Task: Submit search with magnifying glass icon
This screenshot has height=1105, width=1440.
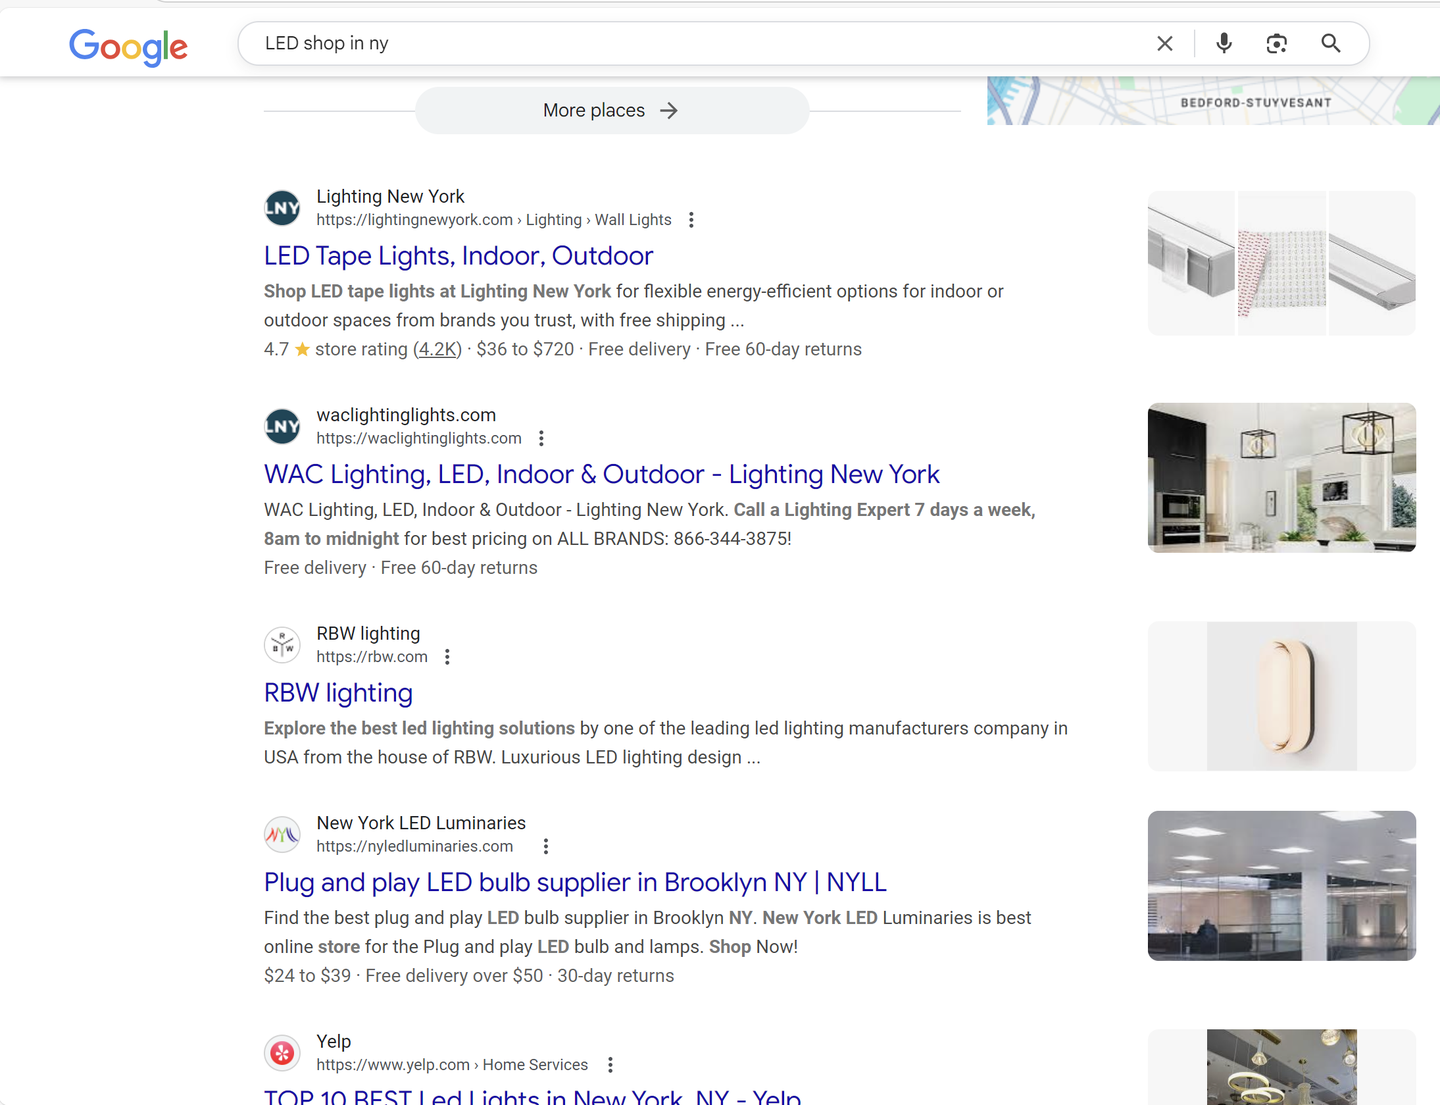Action: 1331,43
